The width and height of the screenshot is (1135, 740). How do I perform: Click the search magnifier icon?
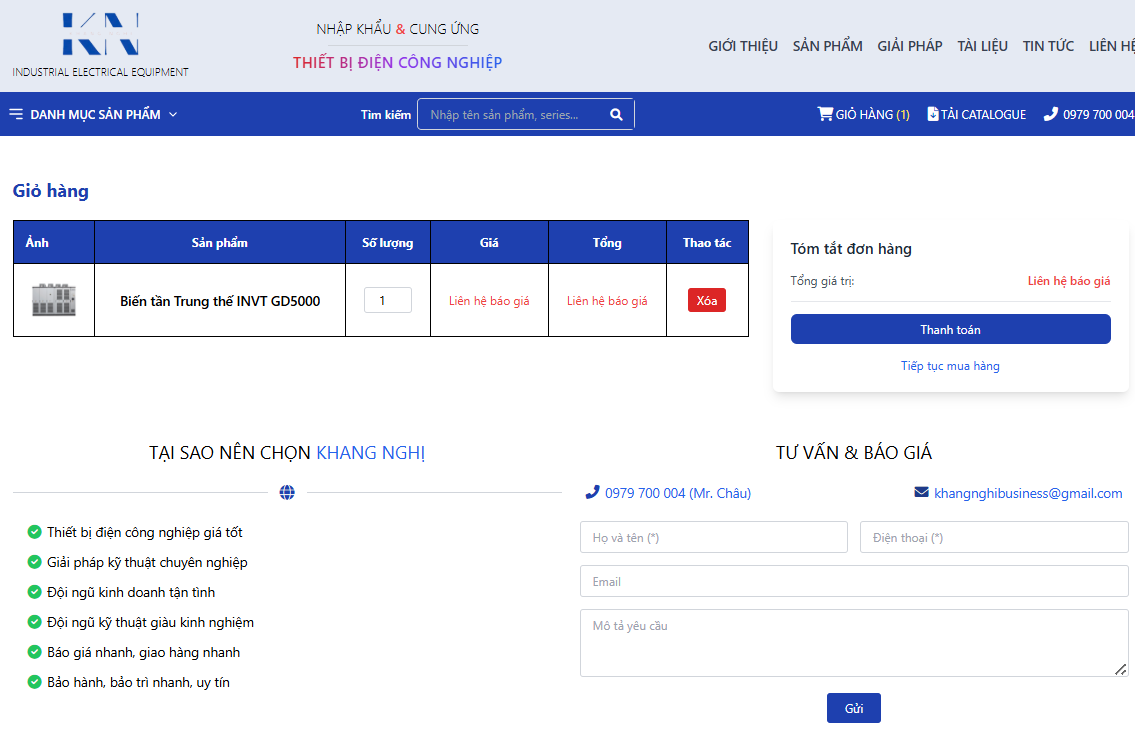[x=616, y=114]
